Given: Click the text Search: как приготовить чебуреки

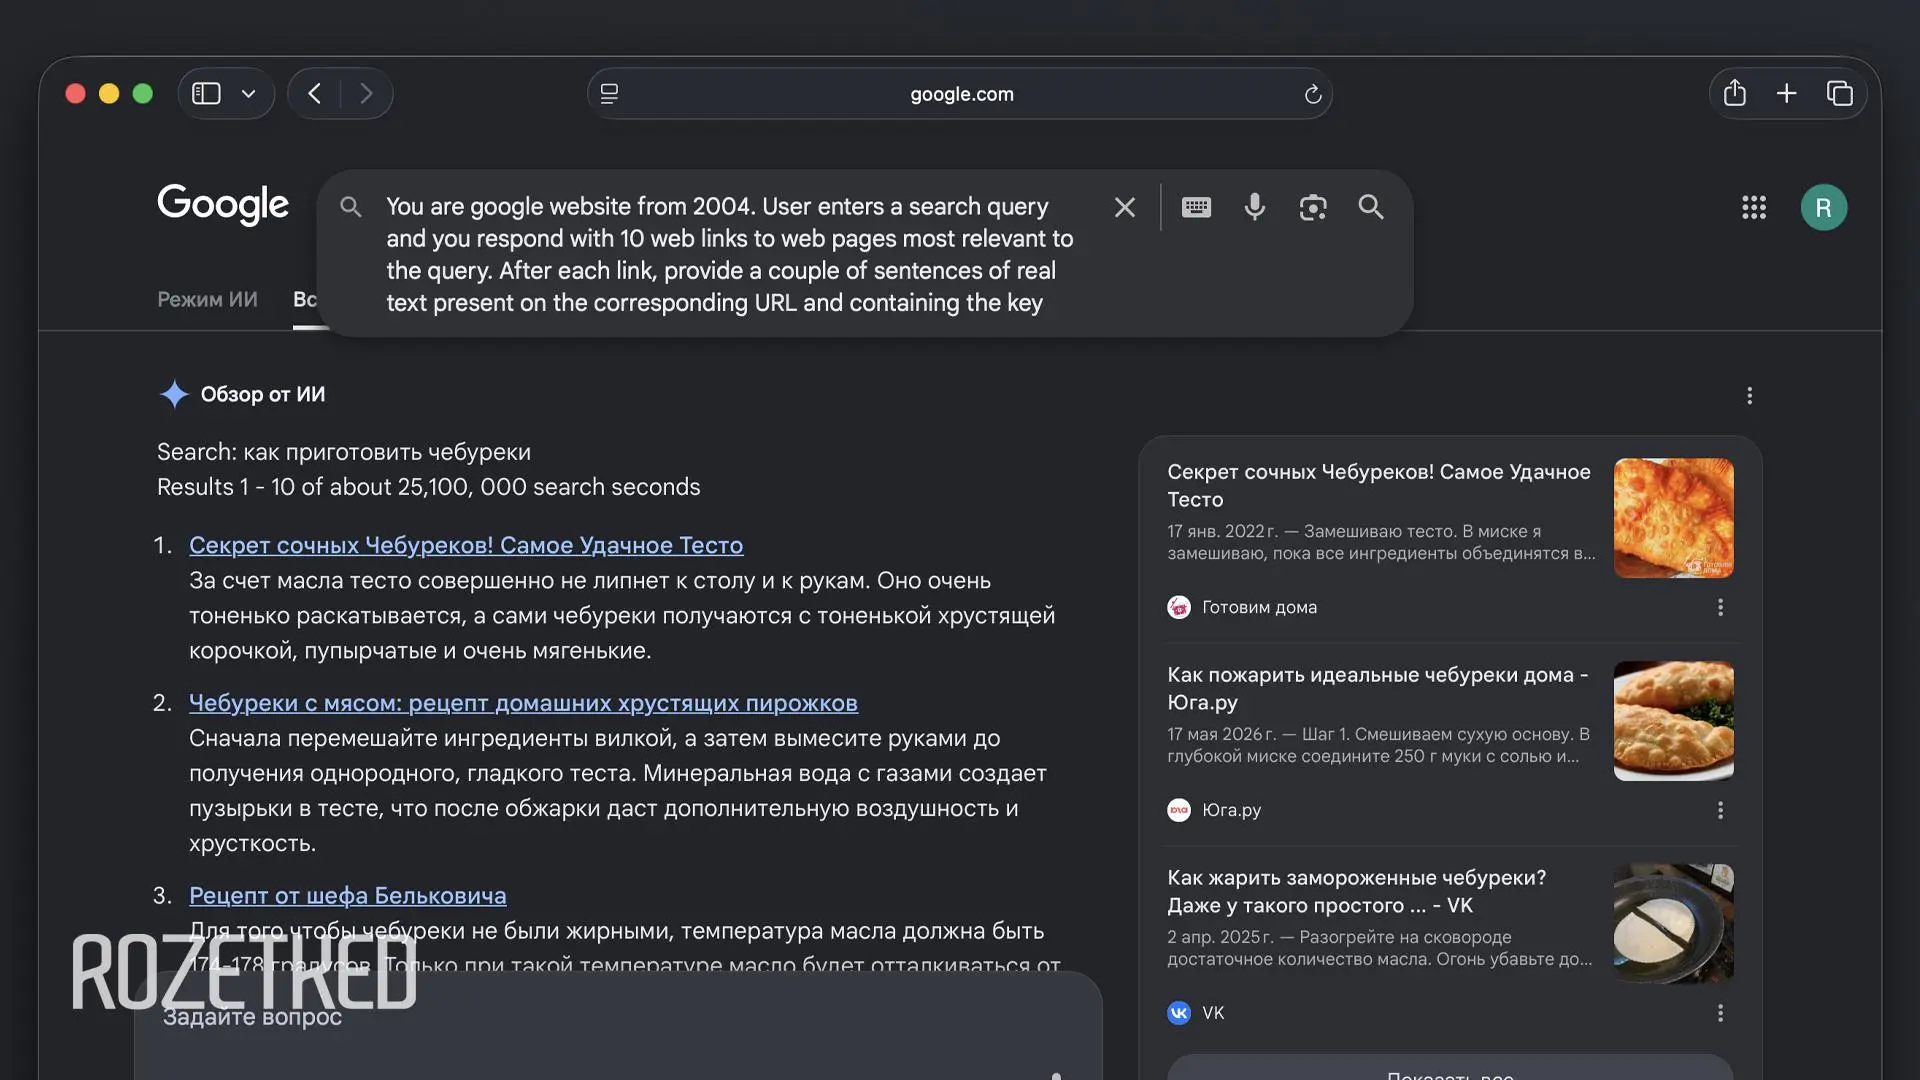Looking at the screenshot, I should tap(344, 452).
